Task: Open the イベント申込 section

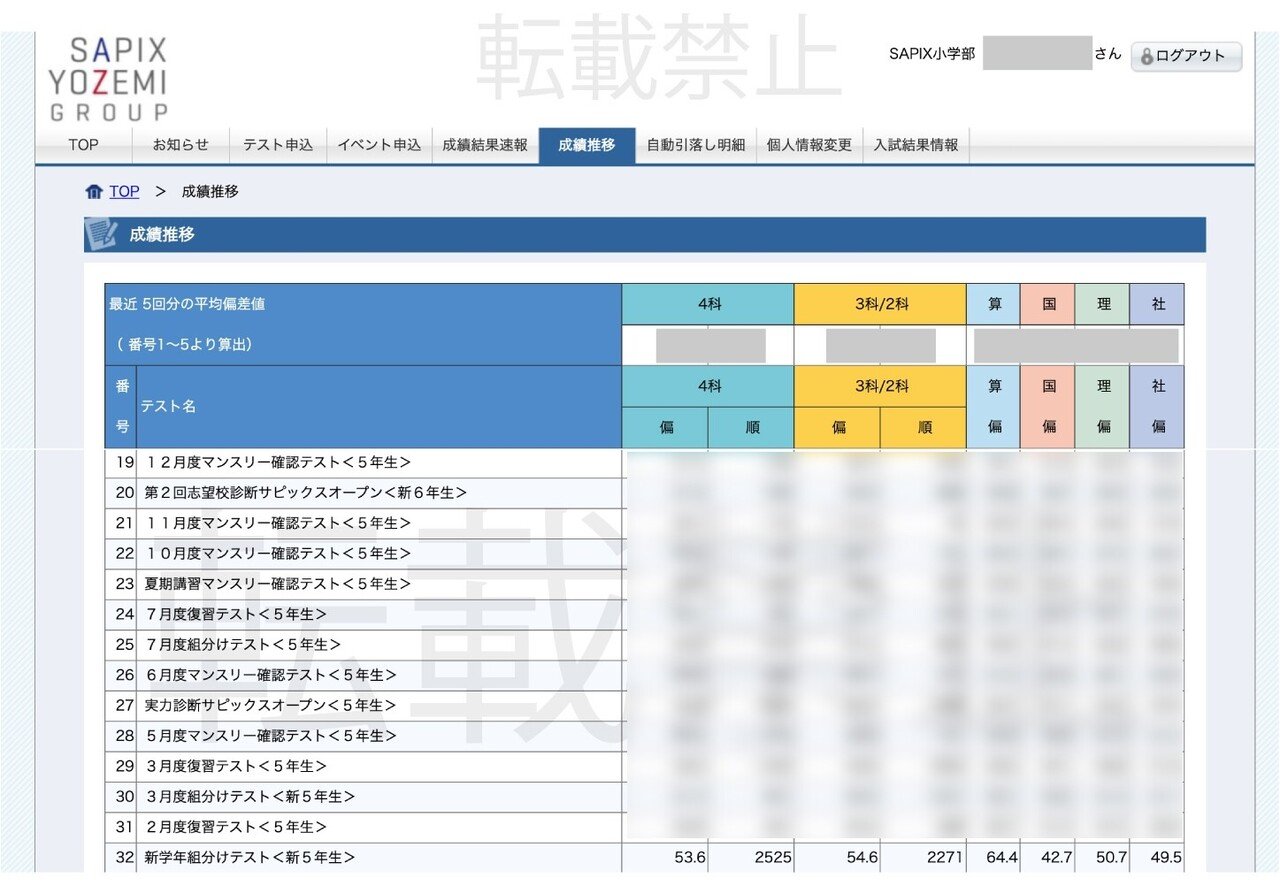Action: click(380, 144)
